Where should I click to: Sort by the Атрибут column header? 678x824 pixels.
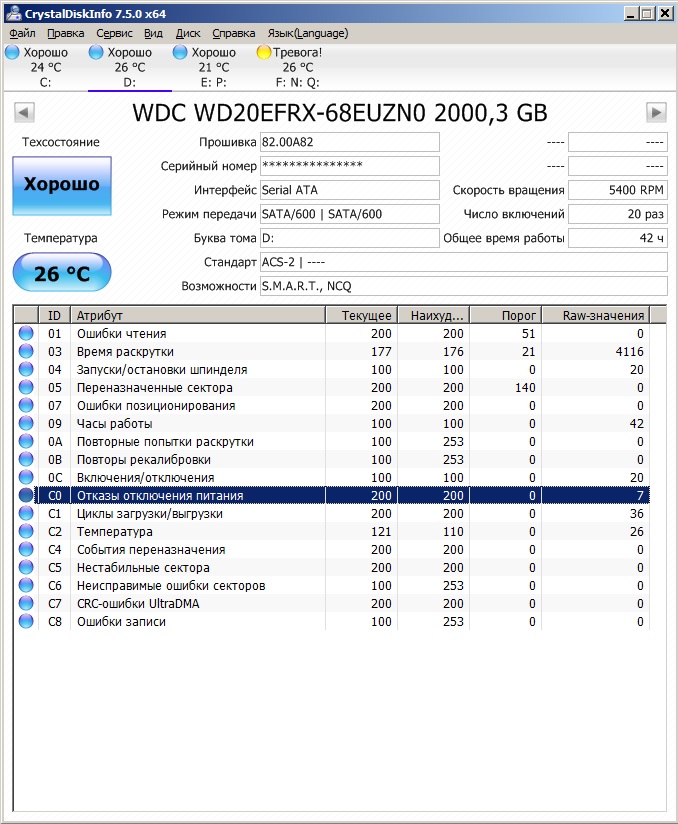[198, 315]
